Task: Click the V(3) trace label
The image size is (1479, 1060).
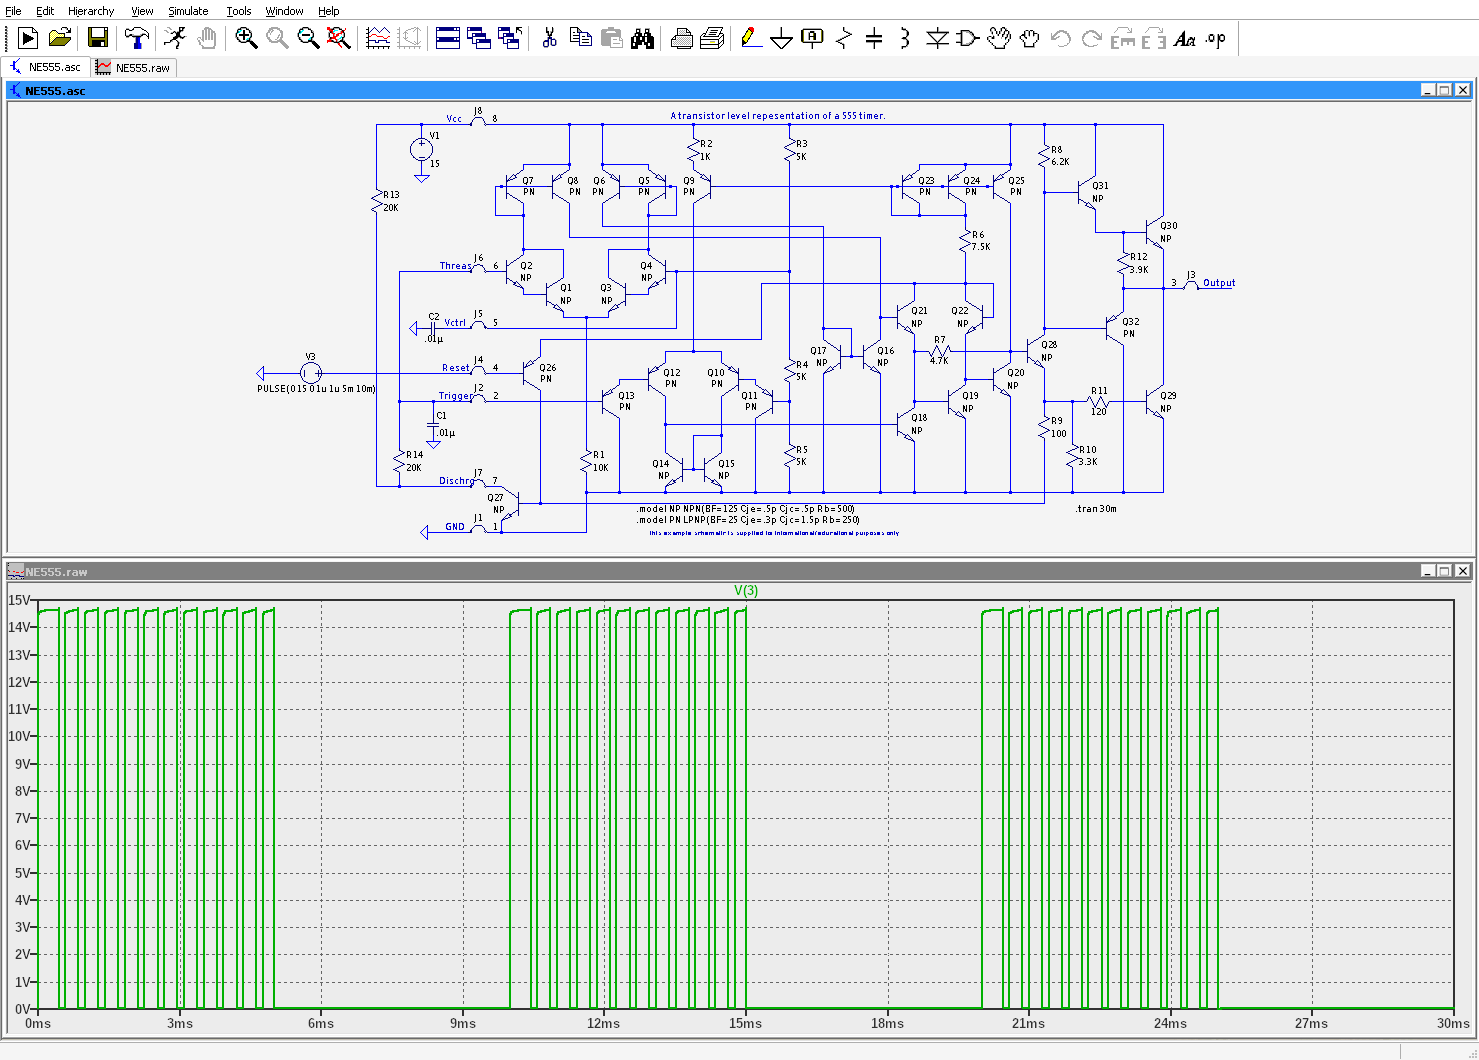Action: click(x=746, y=590)
